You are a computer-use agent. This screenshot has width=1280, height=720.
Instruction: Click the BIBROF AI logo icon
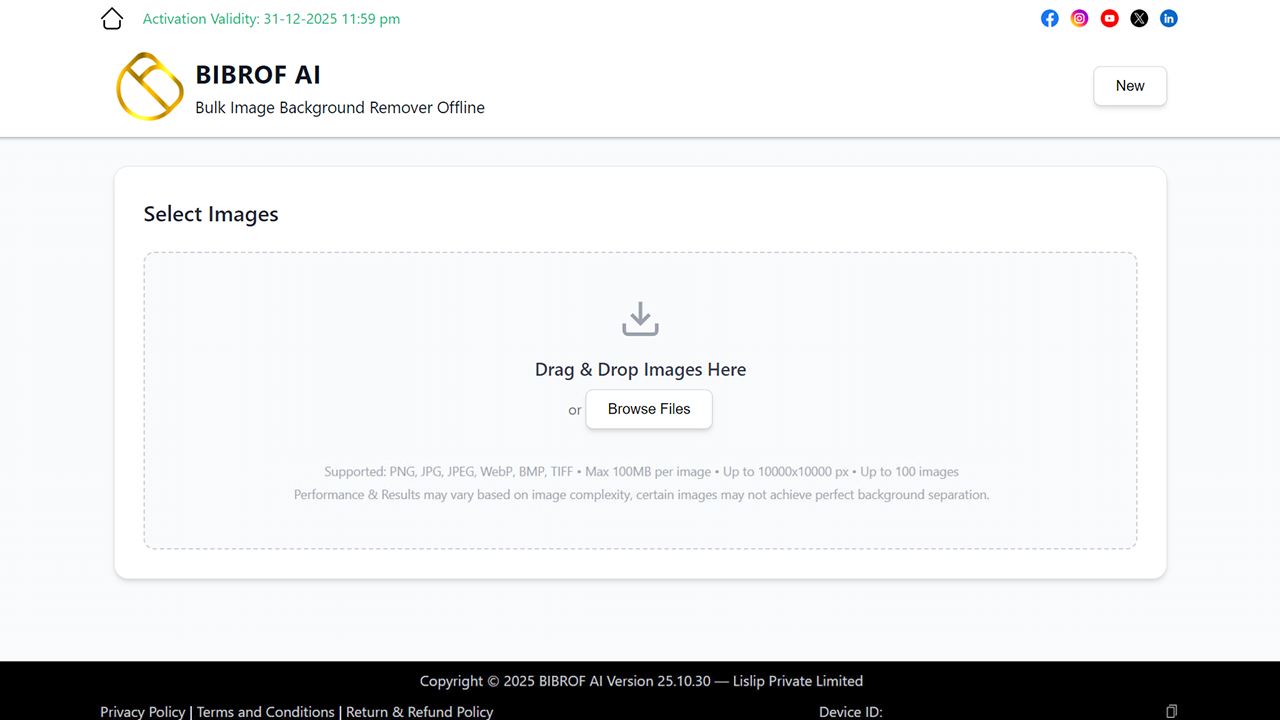[150, 86]
